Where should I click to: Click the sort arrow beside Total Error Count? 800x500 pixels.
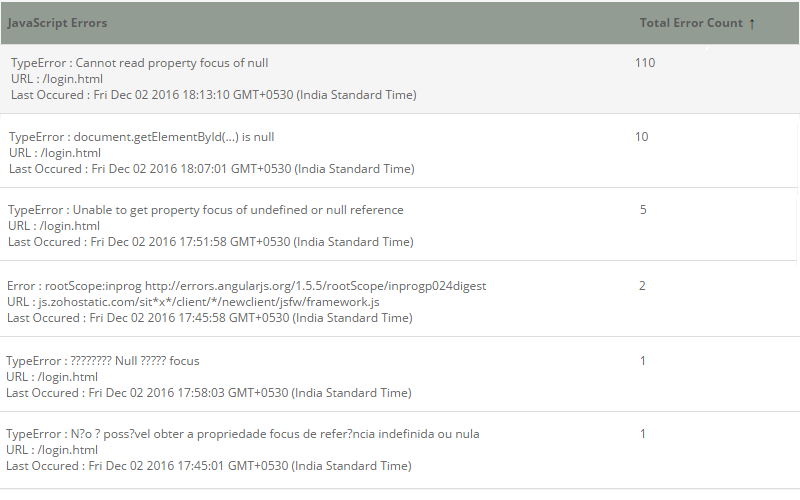pyautogui.click(x=752, y=23)
